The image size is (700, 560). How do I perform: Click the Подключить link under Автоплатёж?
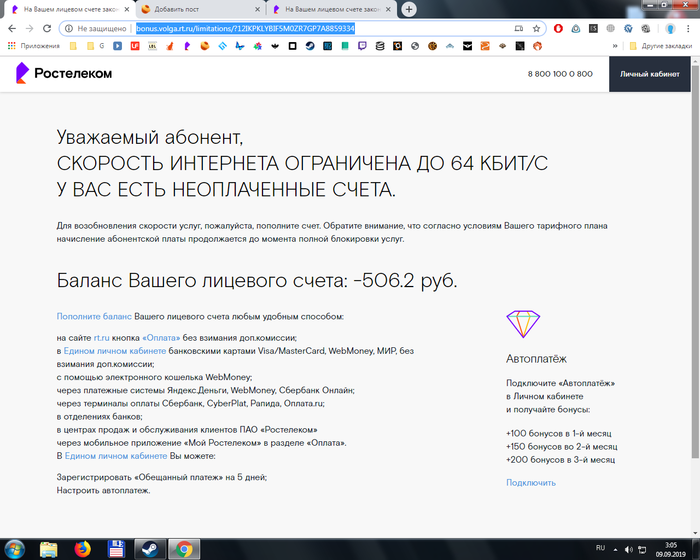531,483
